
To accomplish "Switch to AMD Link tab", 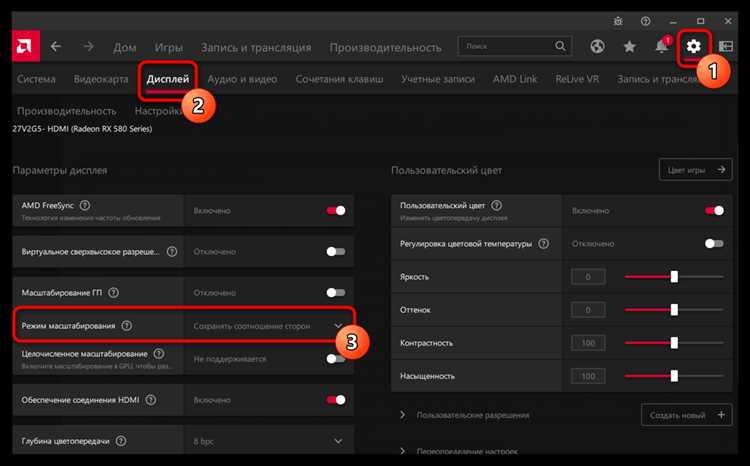I will coord(515,79).
